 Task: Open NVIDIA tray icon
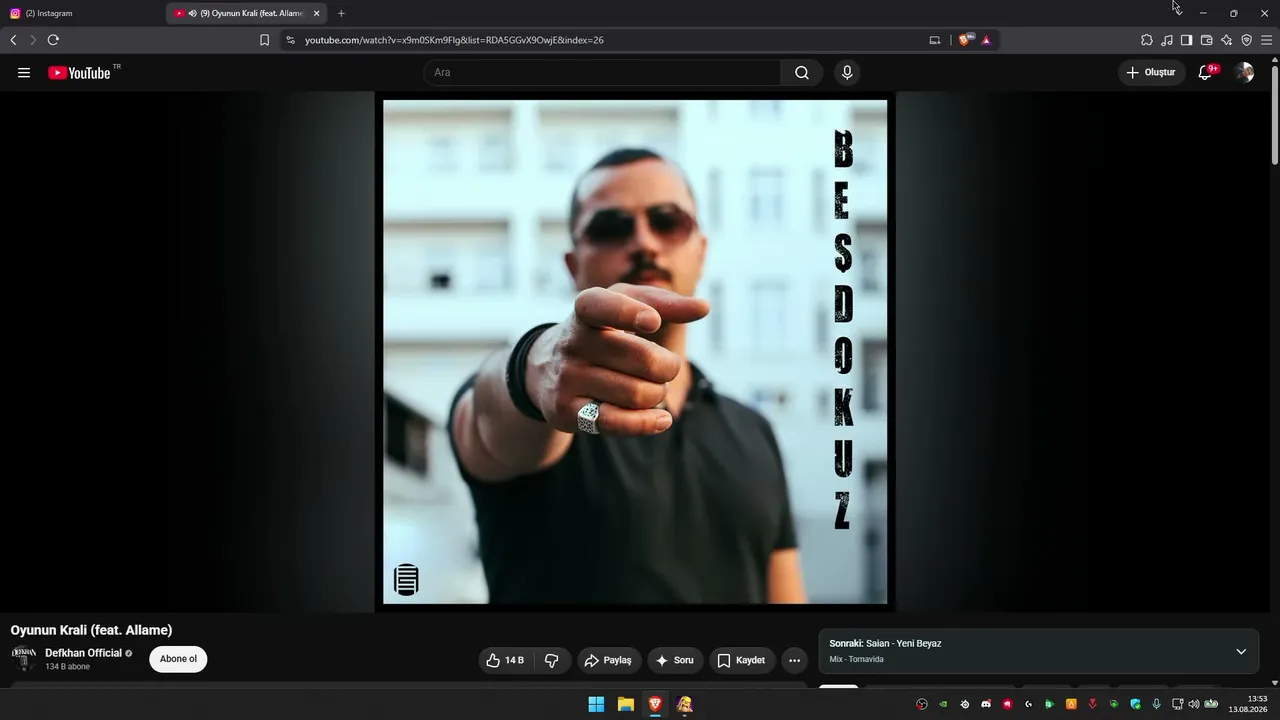943,704
